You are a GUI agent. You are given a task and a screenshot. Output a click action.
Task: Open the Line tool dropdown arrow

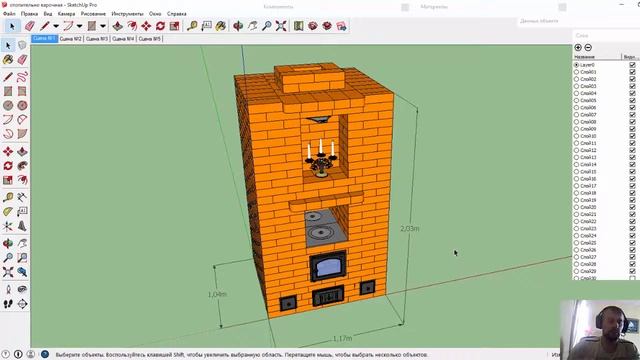point(56,26)
